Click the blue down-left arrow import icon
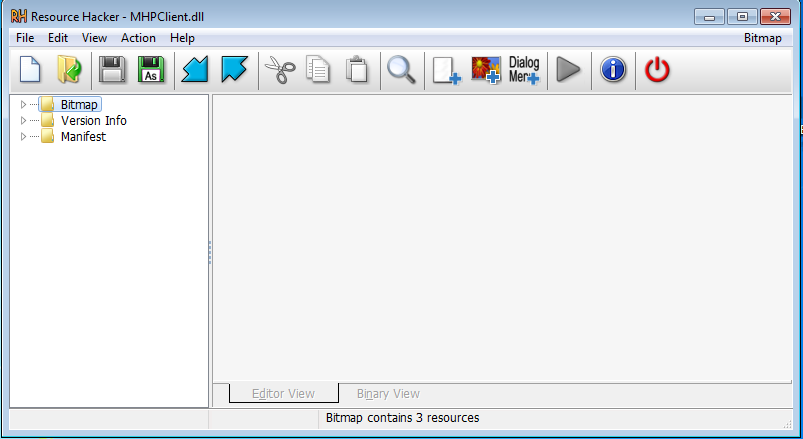 [x=195, y=70]
